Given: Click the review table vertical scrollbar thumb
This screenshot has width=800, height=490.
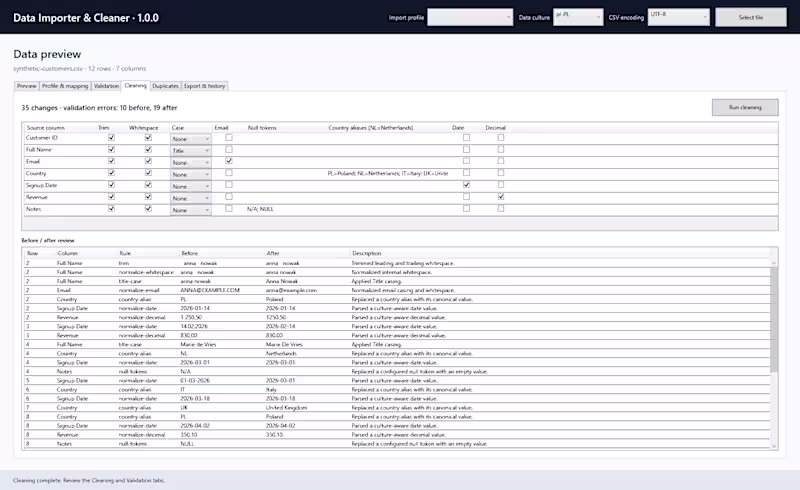Looking at the screenshot, I should coord(774,319).
